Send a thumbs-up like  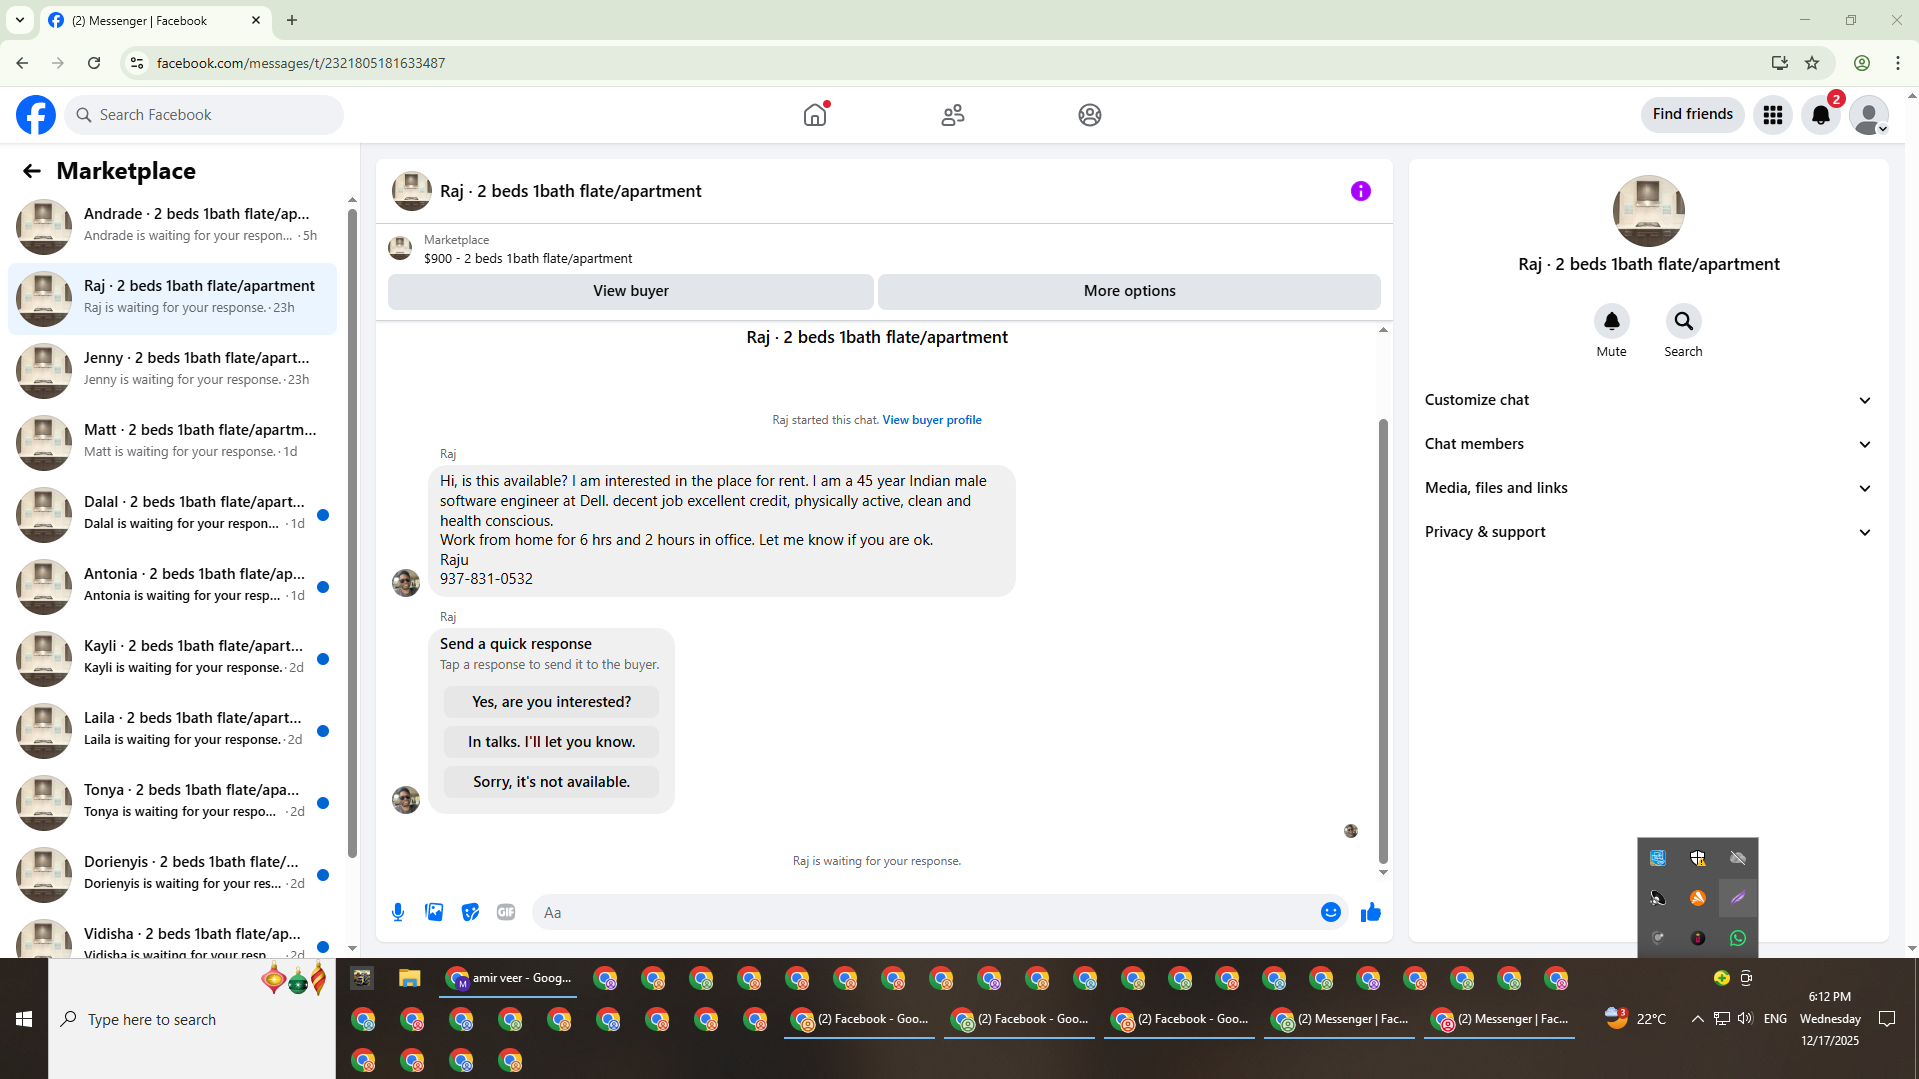coord(1371,912)
